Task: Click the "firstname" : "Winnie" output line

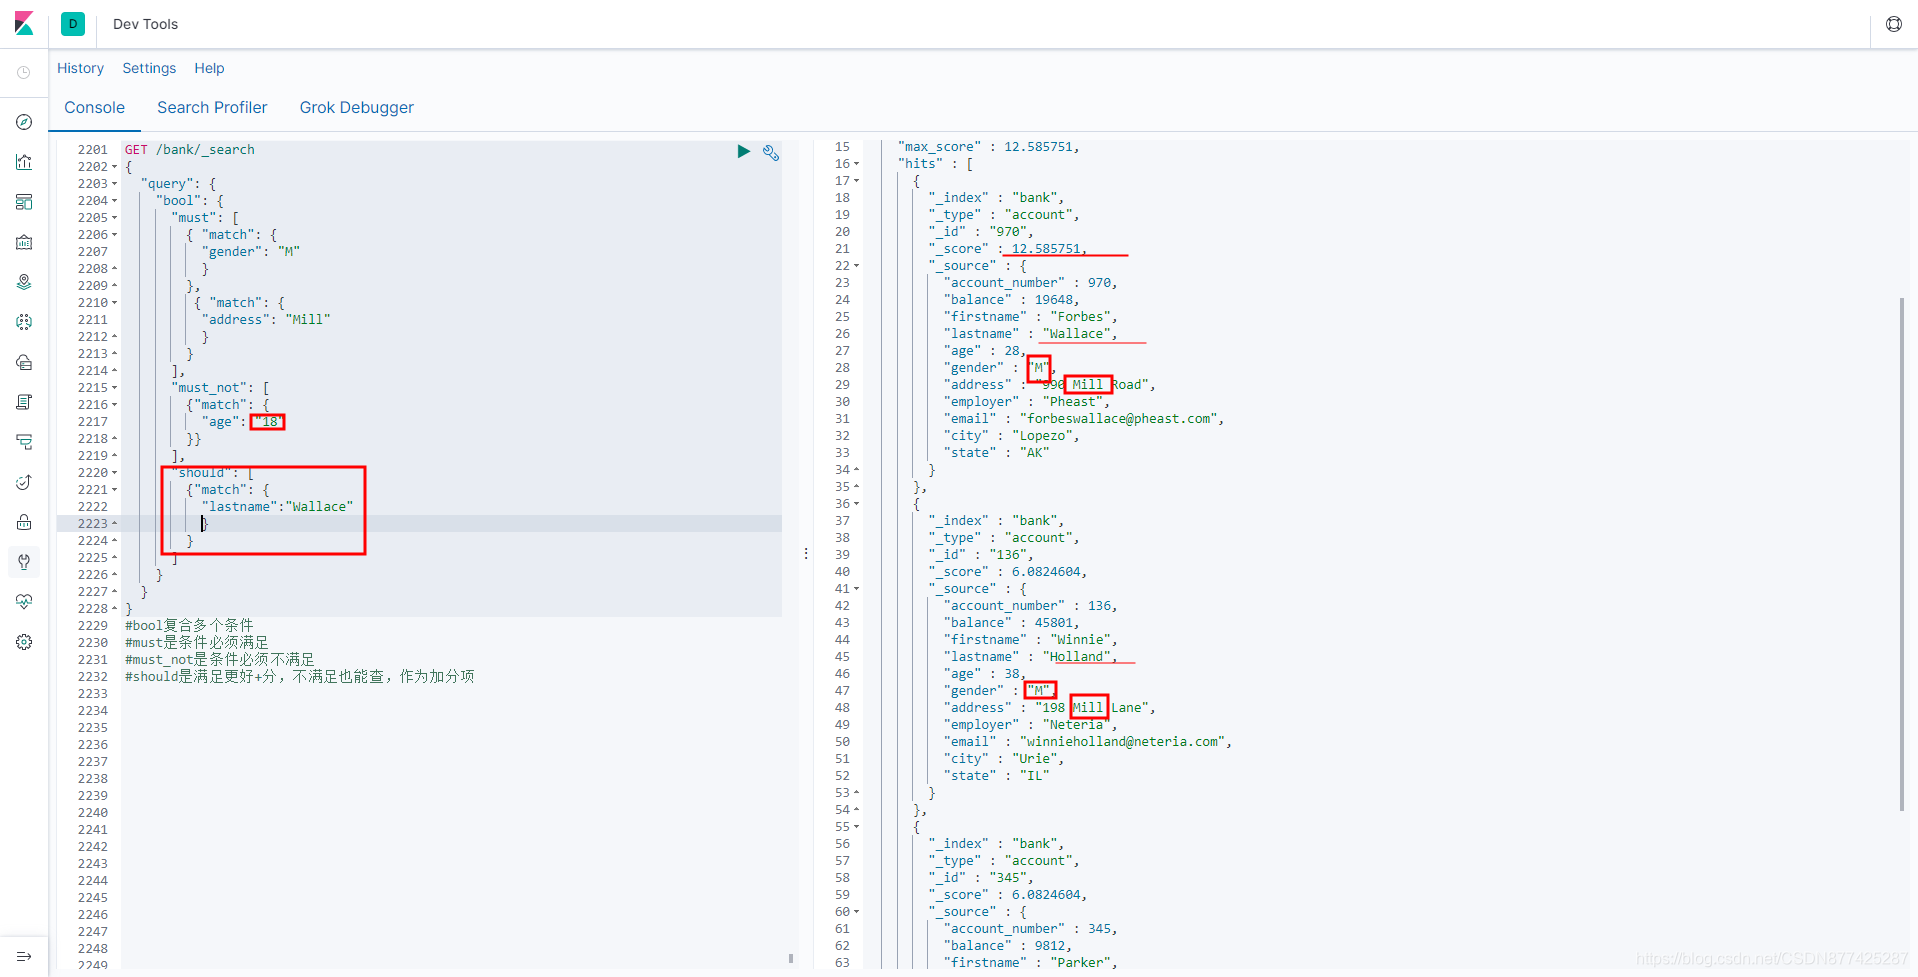Action: coord(1031,640)
